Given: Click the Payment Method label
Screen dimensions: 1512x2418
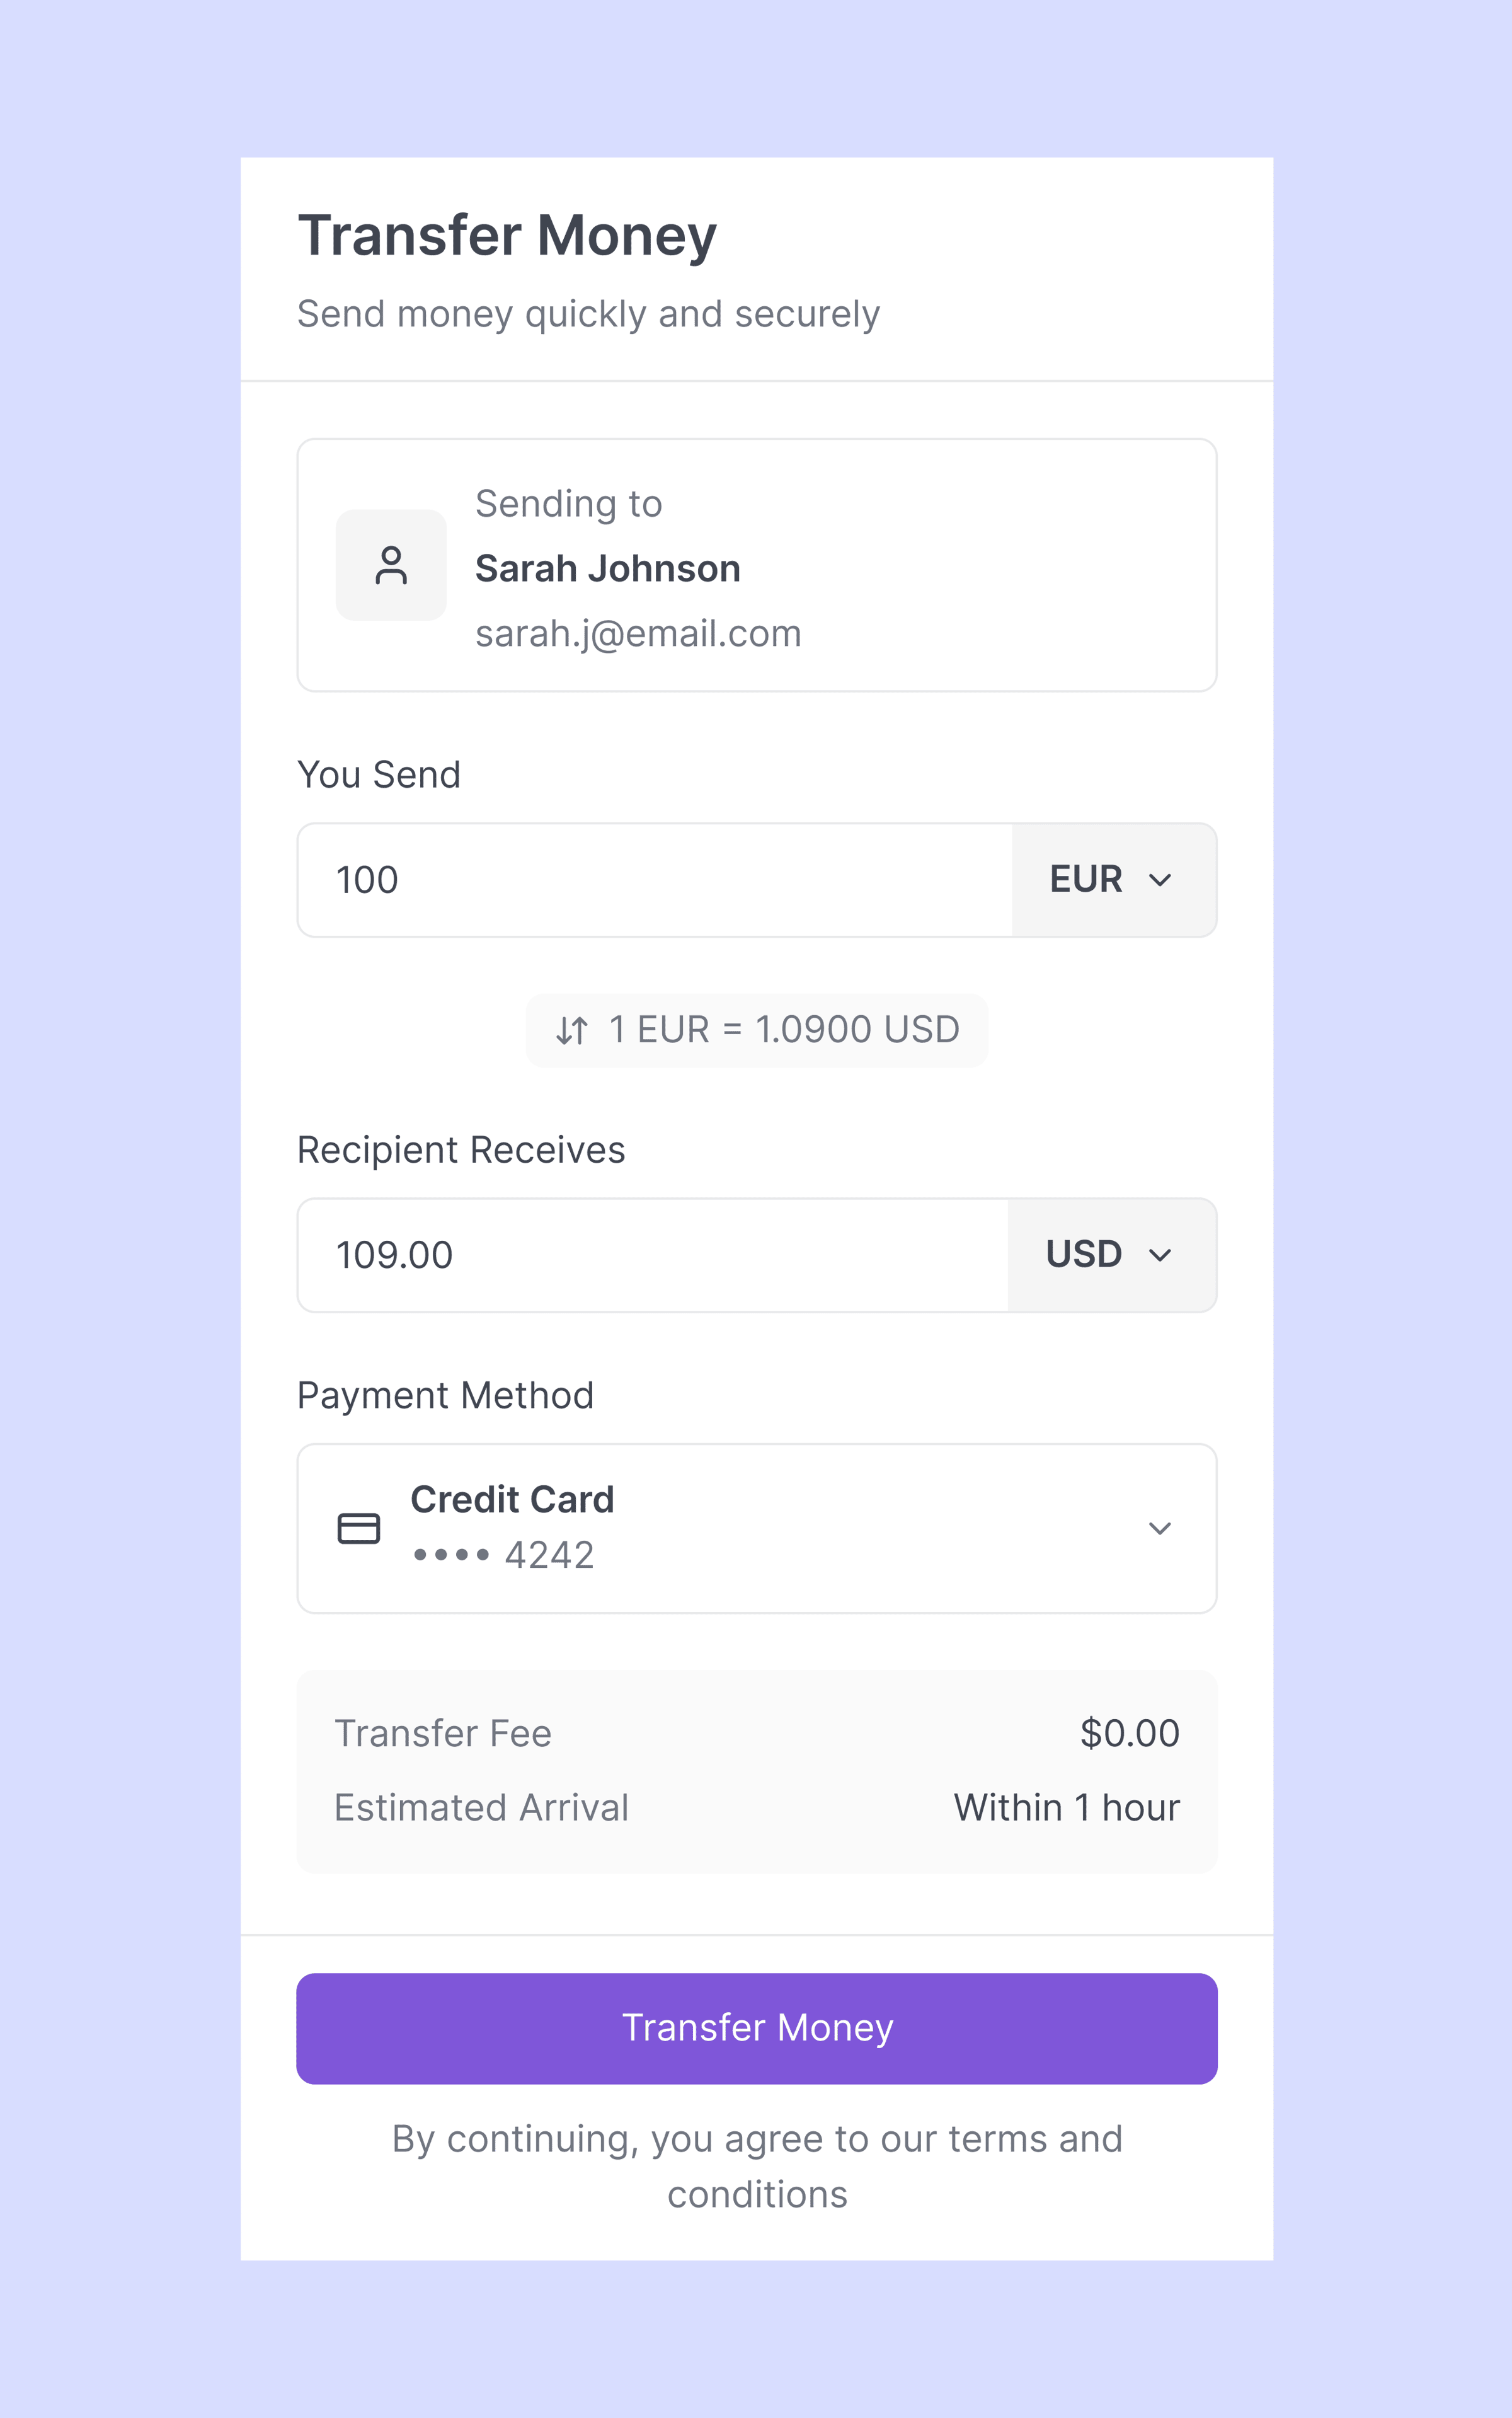Looking at the screenshot, I should pos(445,1395).
